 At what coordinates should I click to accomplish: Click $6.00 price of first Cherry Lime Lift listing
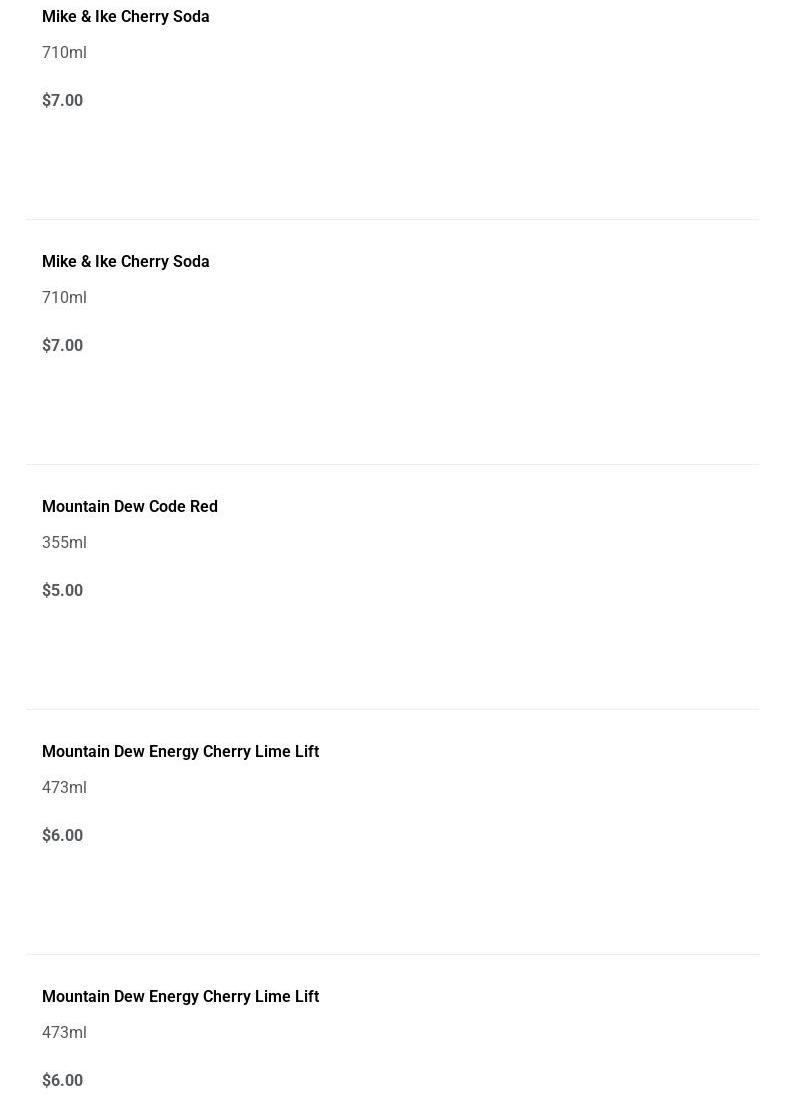click(x=62, y=836)
